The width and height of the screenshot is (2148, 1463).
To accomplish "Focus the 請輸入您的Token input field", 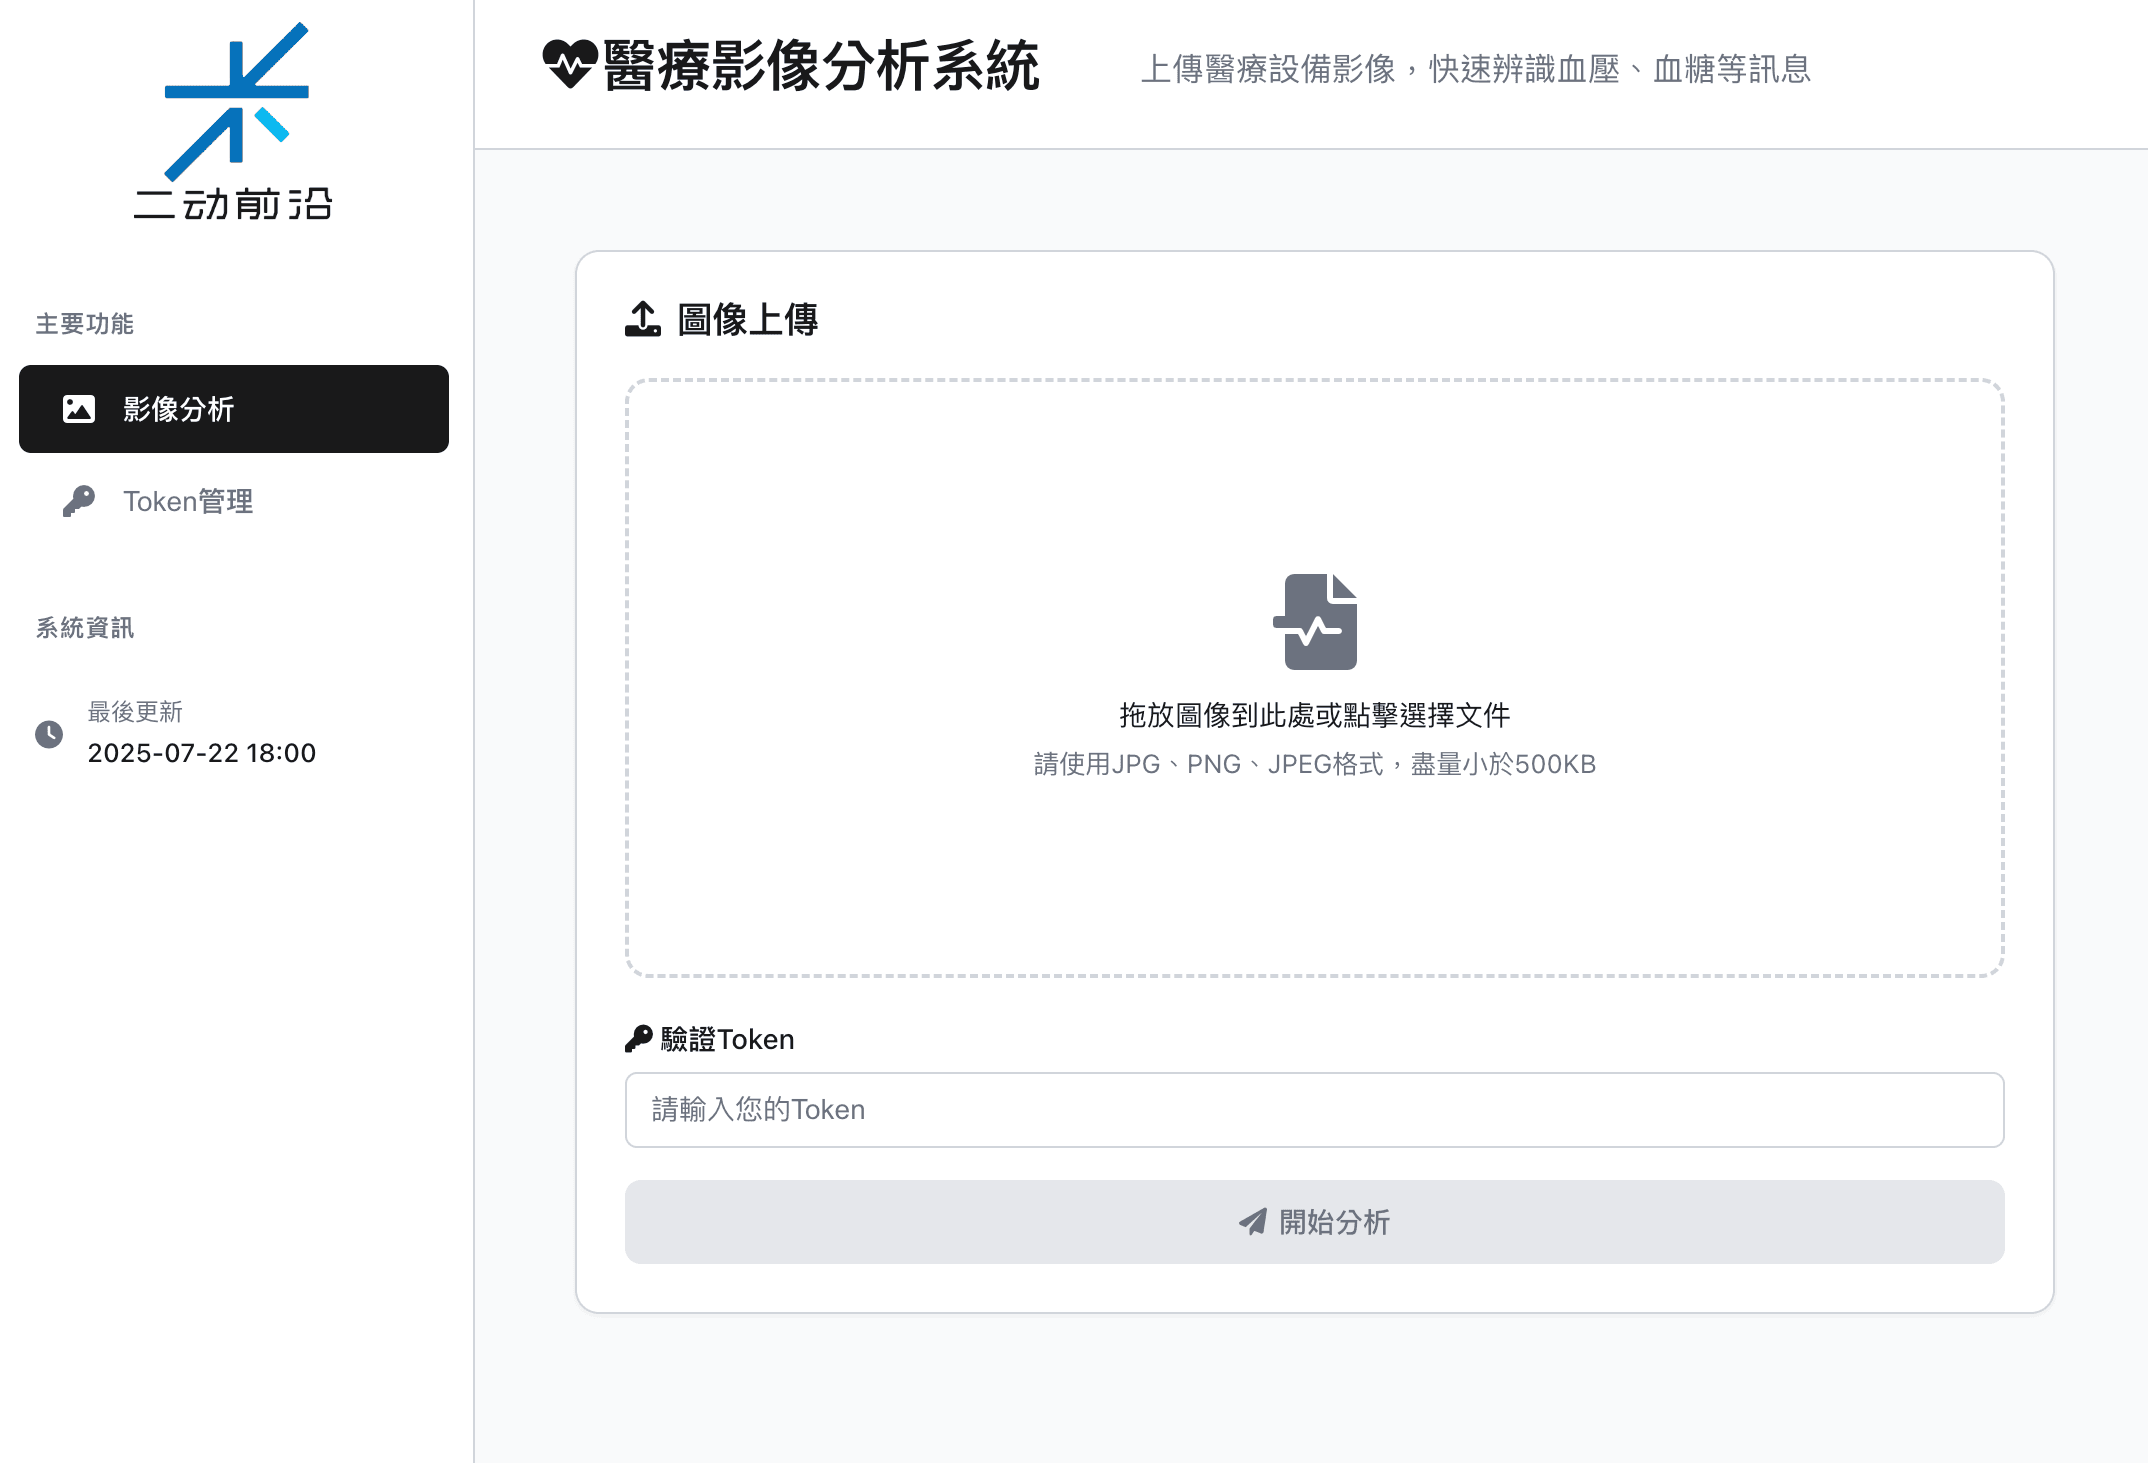I will 1315,1110.
